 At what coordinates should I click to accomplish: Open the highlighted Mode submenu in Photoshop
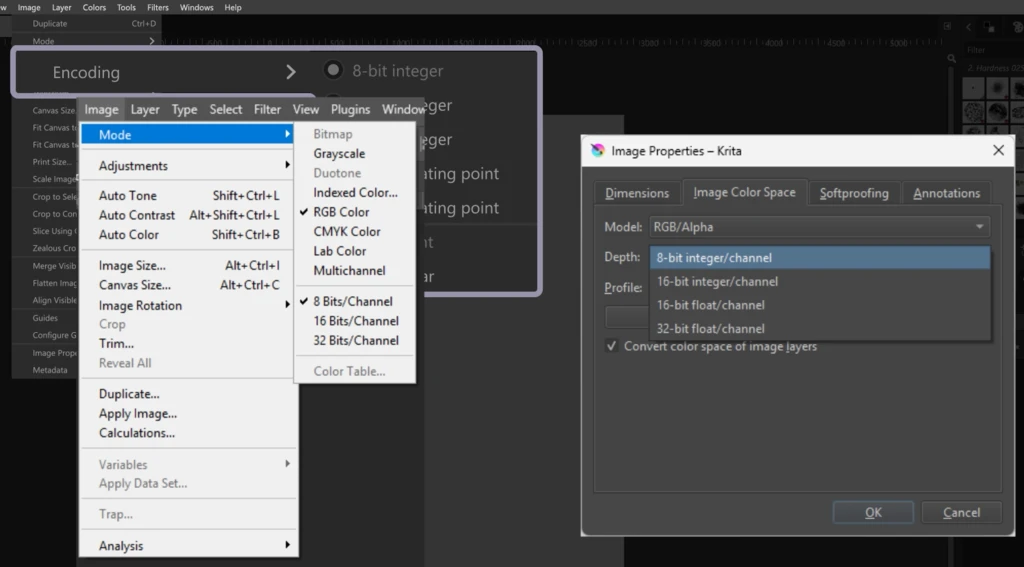[187, 135]
